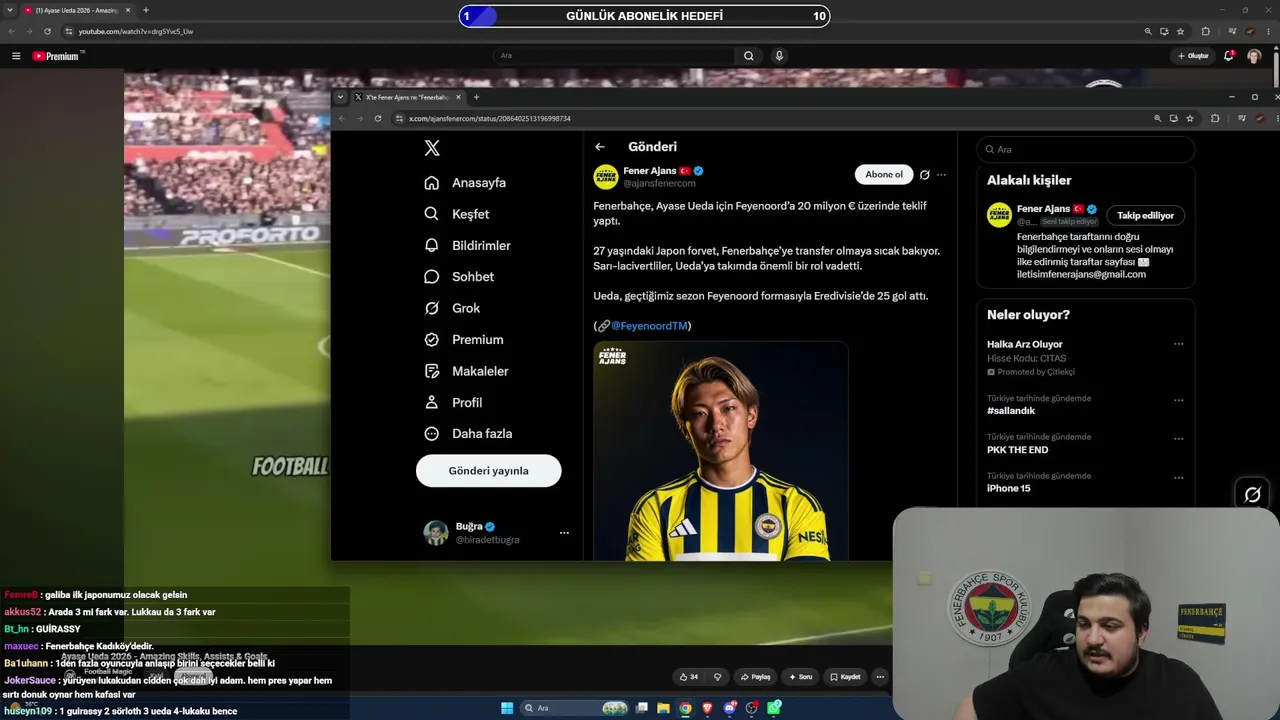Screen dimensions: 1280x720
Task: Open the video's more actions ellipsis
Action: pos(880,677)
